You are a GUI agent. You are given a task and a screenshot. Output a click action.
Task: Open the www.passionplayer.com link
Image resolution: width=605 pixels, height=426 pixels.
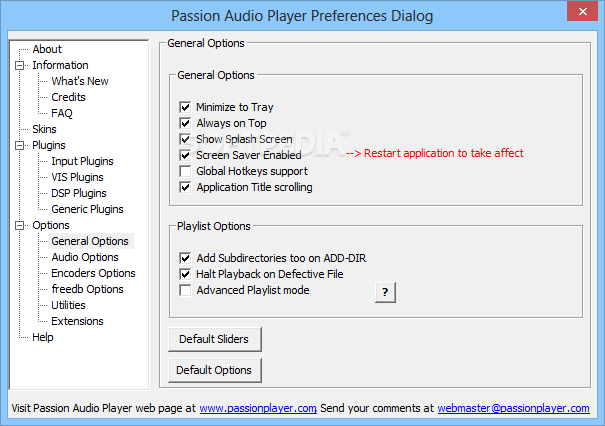[258, 409]
